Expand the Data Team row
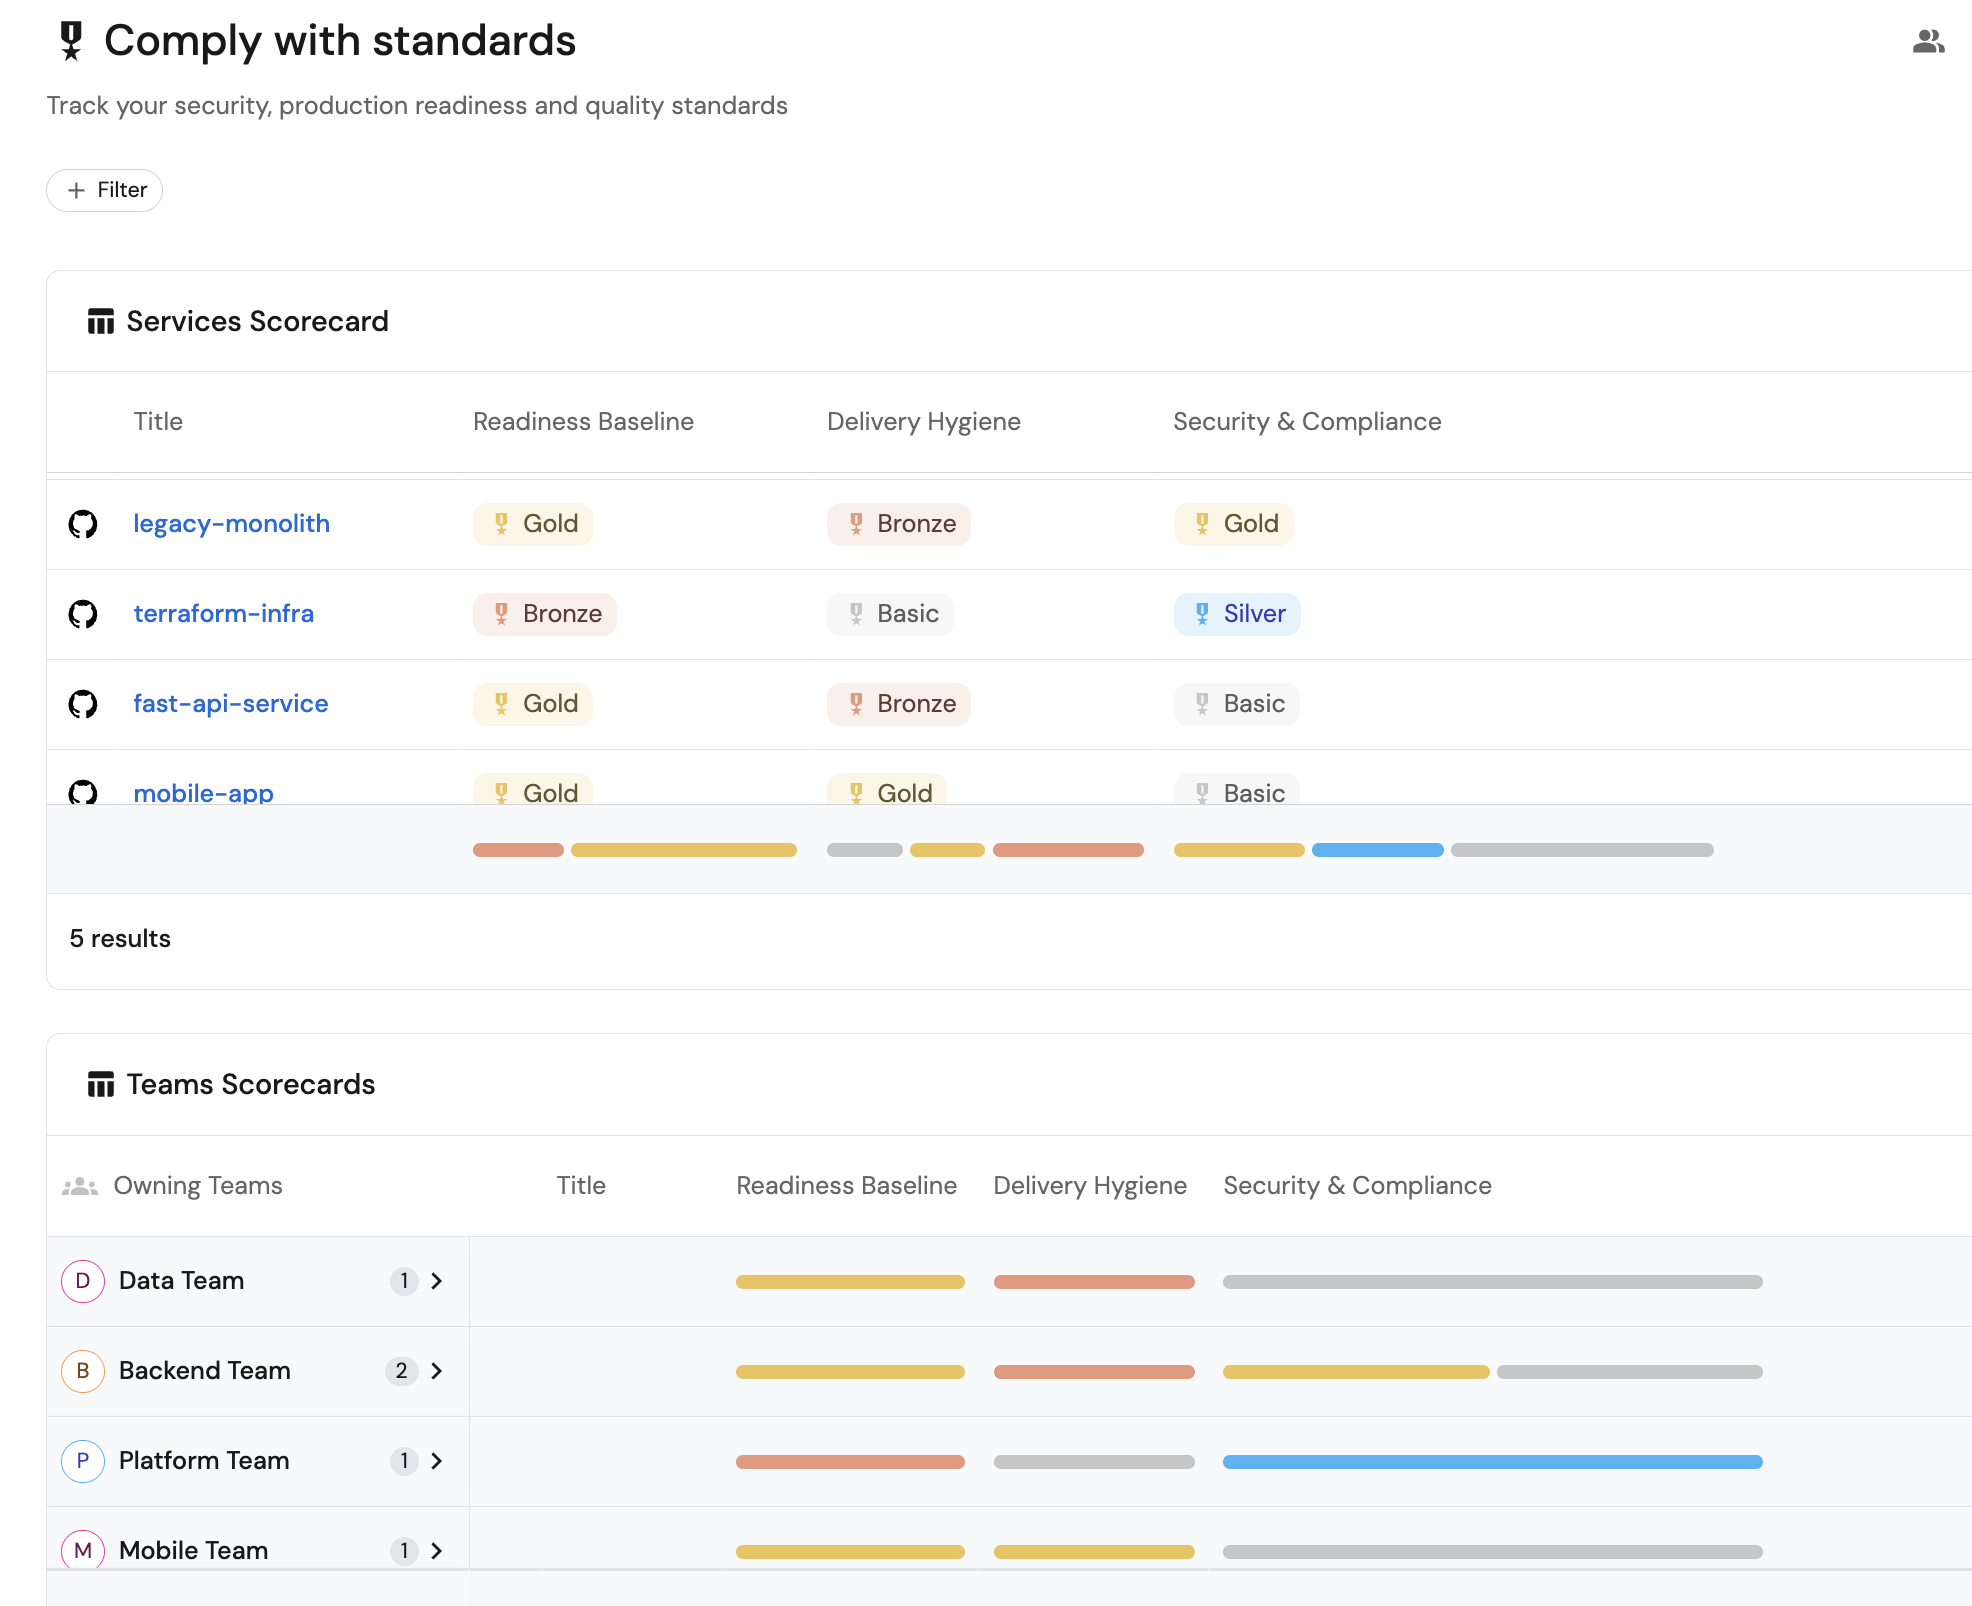This screenshot has height=1606, width=1972. click(437, 1281)
